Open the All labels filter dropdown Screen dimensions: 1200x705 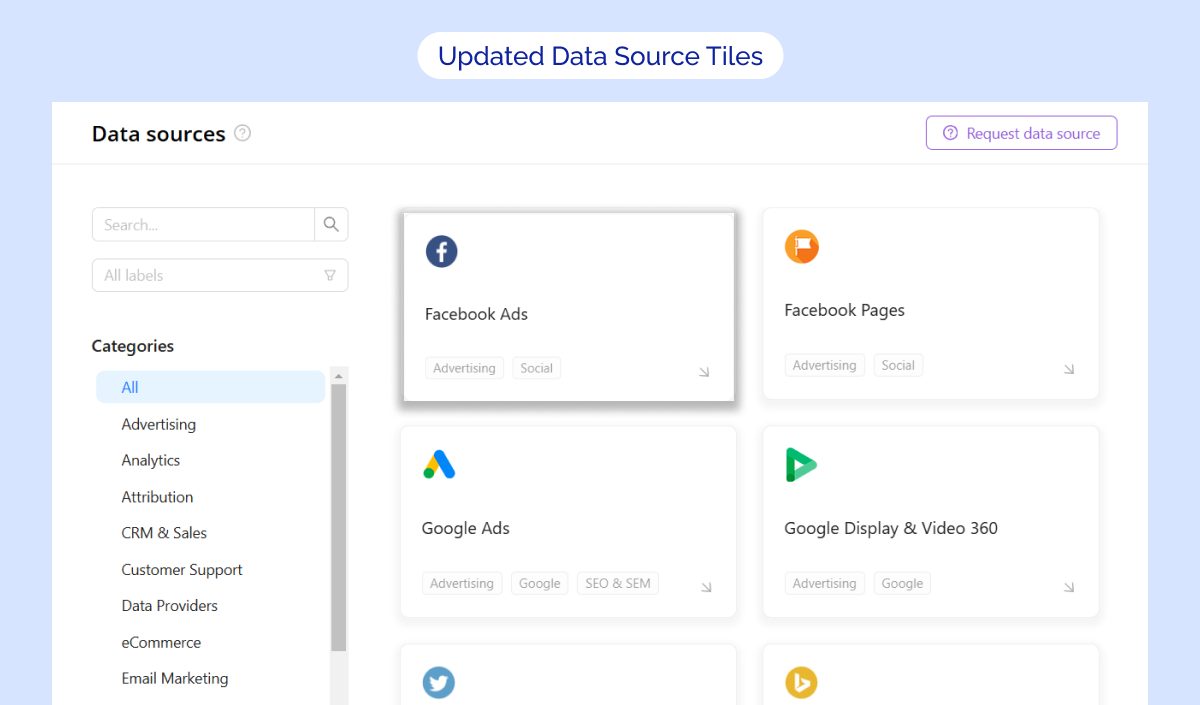click(x=220, y=275)
